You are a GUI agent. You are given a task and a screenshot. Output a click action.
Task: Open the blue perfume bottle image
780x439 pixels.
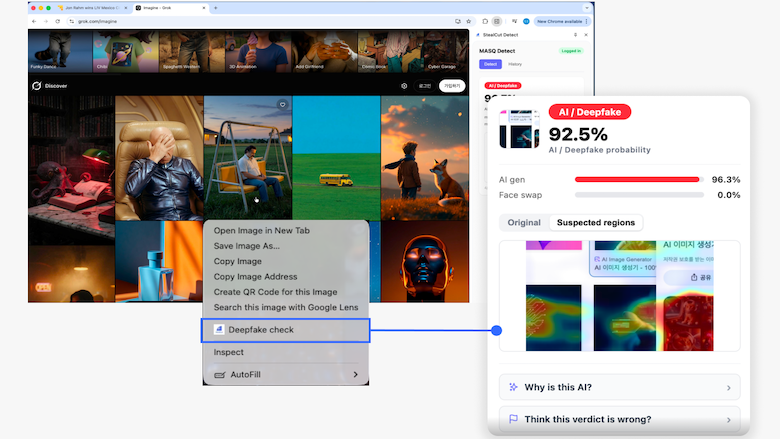159,262
